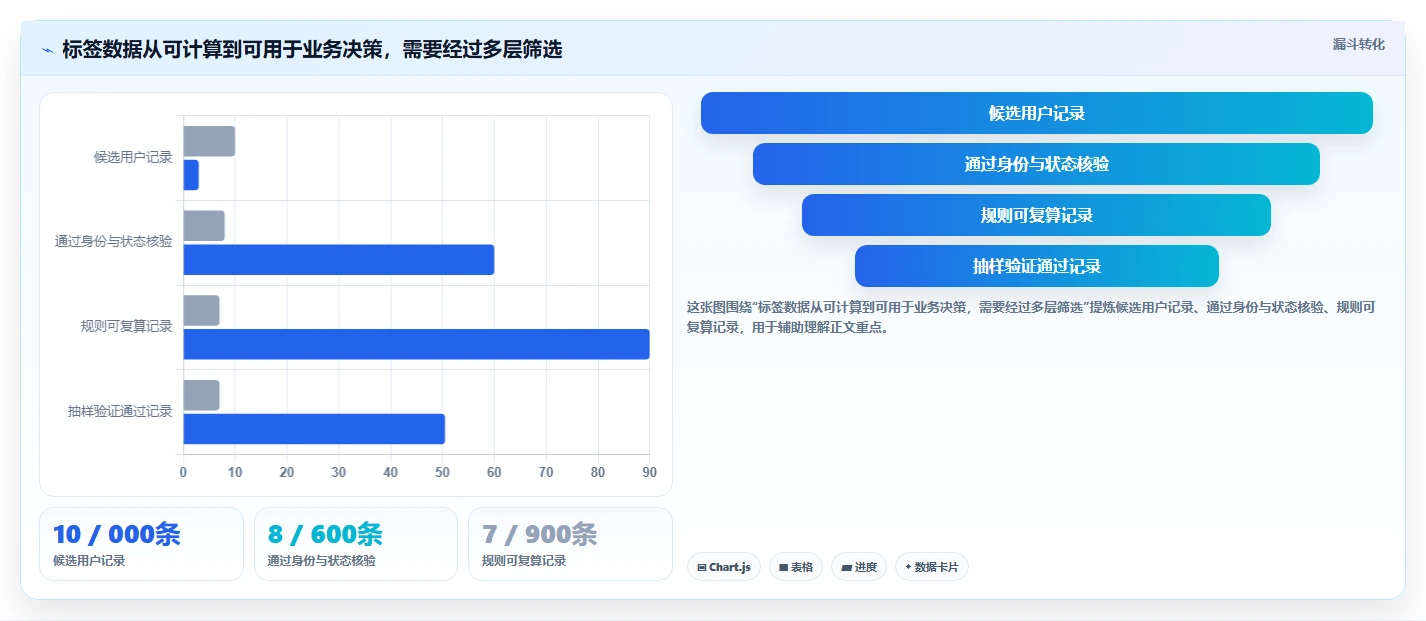Select the 抽样验证通过记录 funnel stage bar
Image resolution: width=1426 pixels, height=621 pixels.
click(x=1037, y=266)
